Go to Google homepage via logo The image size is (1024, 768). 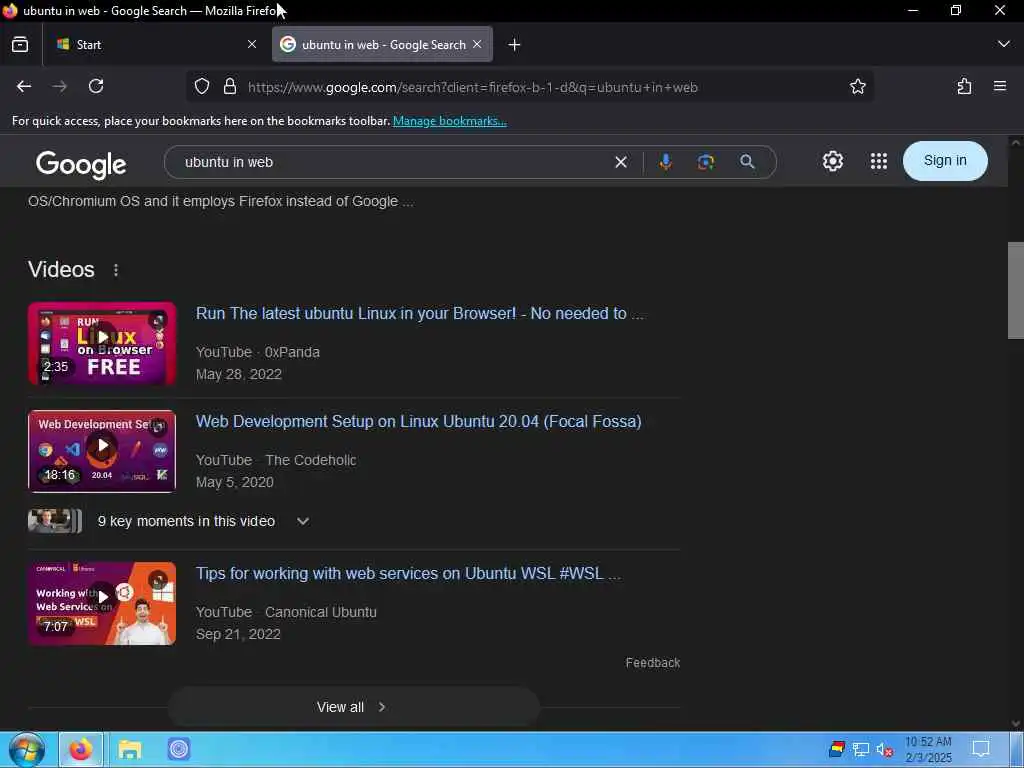(x=81, y=165)
